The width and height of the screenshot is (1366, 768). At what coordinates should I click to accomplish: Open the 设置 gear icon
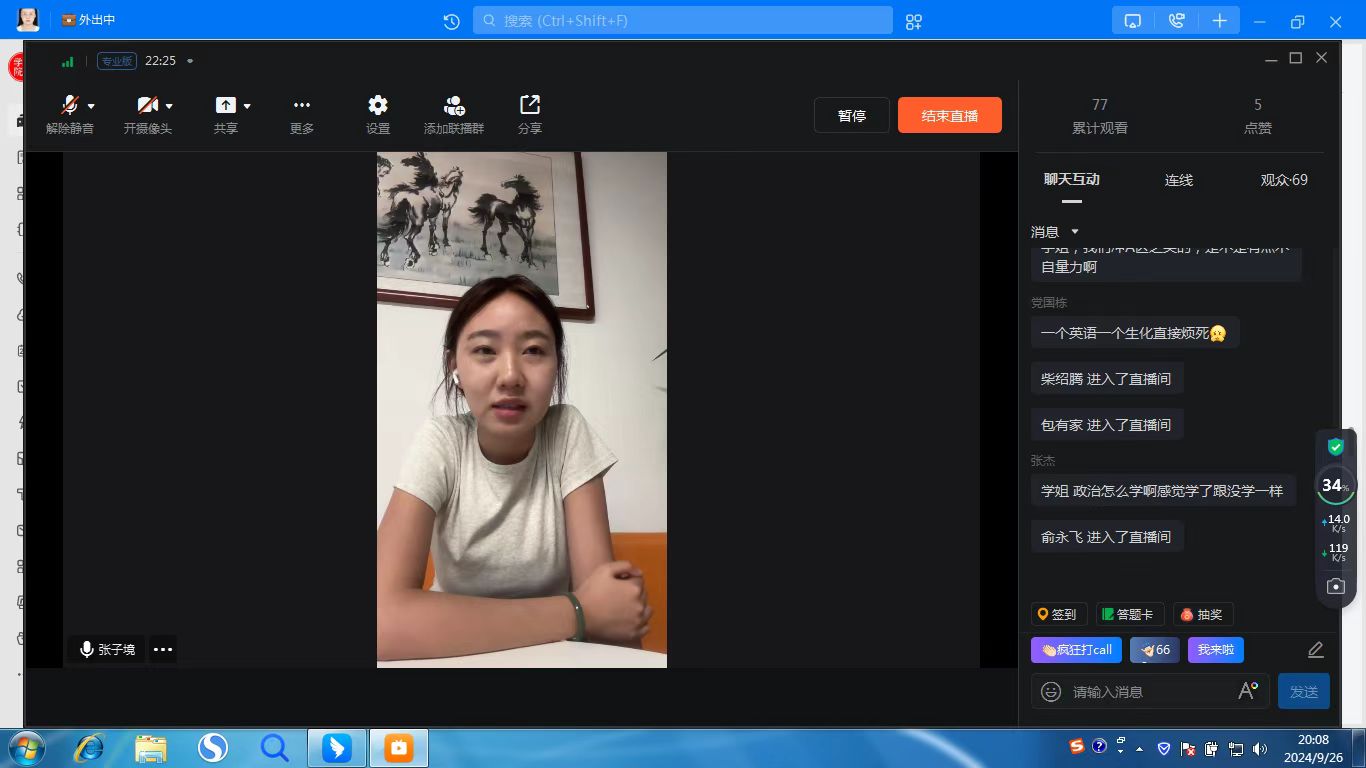tap(377, 106)
